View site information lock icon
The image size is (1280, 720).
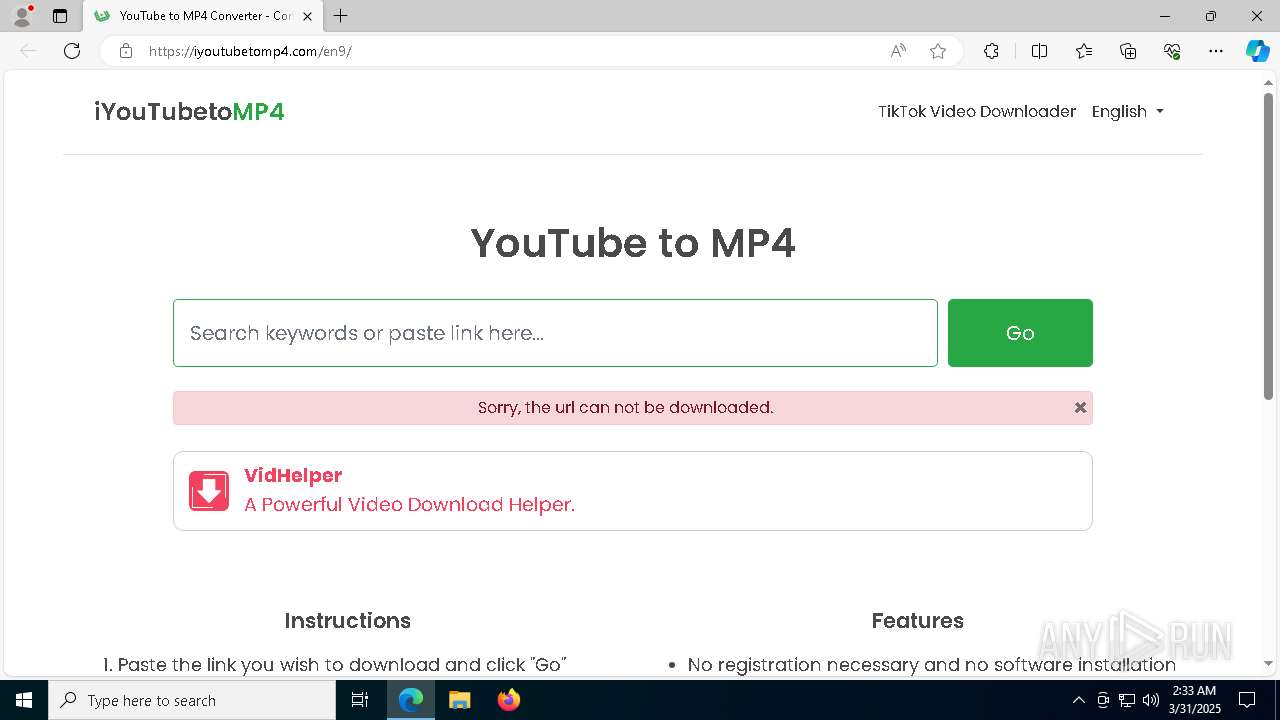pyautogui.click(x=125, y=51)
